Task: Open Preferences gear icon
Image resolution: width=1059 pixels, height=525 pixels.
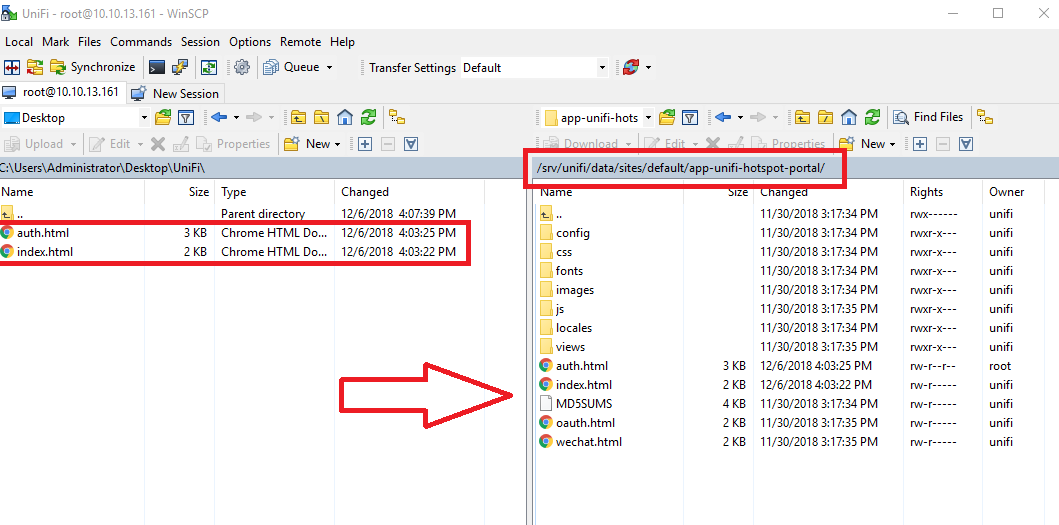Action: click(x=242, y=68)
